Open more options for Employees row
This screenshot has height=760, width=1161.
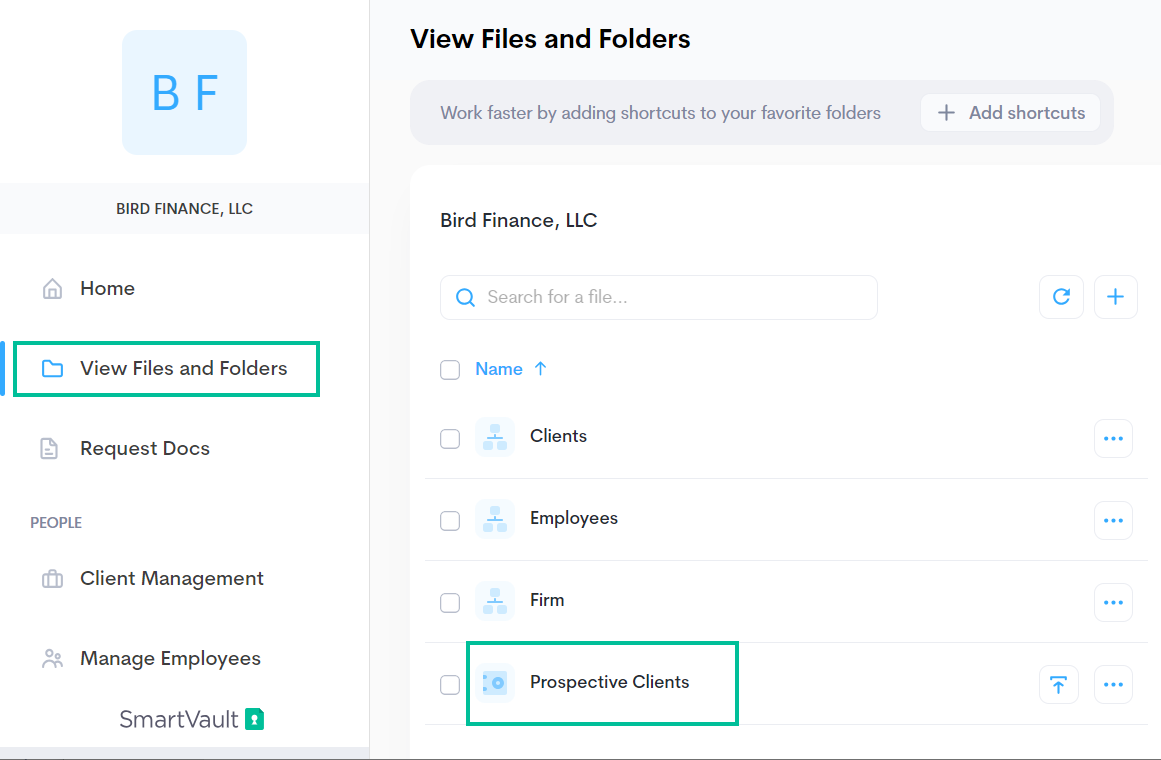[x=1113, y=521]
